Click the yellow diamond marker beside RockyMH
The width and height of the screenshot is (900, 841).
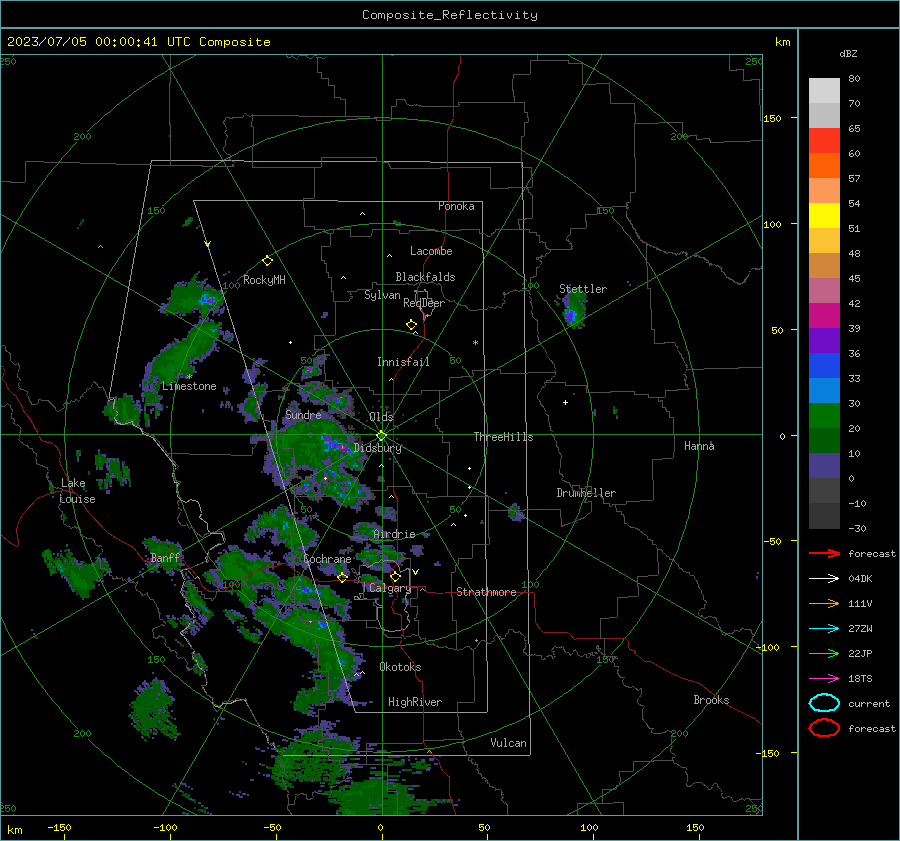click(x=267, y=261)
